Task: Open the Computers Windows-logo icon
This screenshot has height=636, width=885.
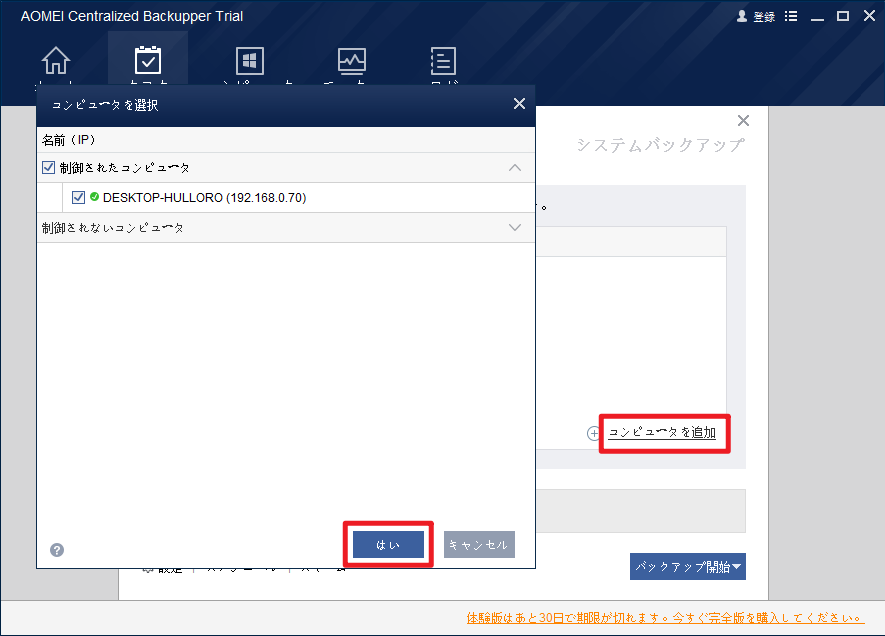Action: [x=249, y=60]
